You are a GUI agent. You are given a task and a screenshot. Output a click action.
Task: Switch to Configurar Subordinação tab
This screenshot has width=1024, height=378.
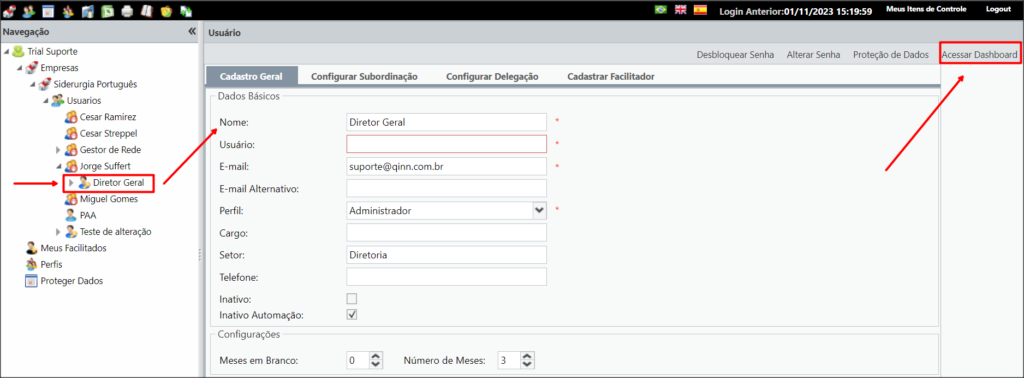click(364, 76)
